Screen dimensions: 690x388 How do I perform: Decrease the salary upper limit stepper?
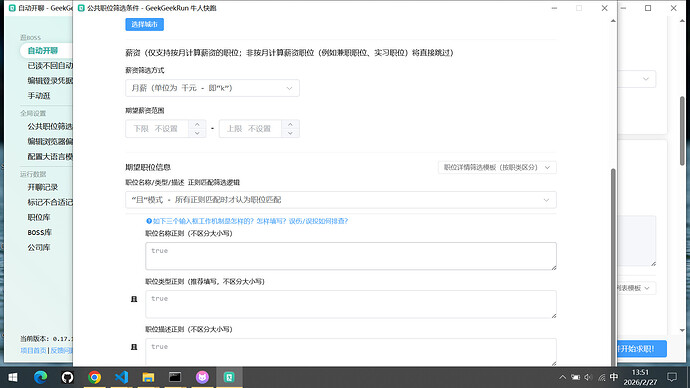pos(290,133)
